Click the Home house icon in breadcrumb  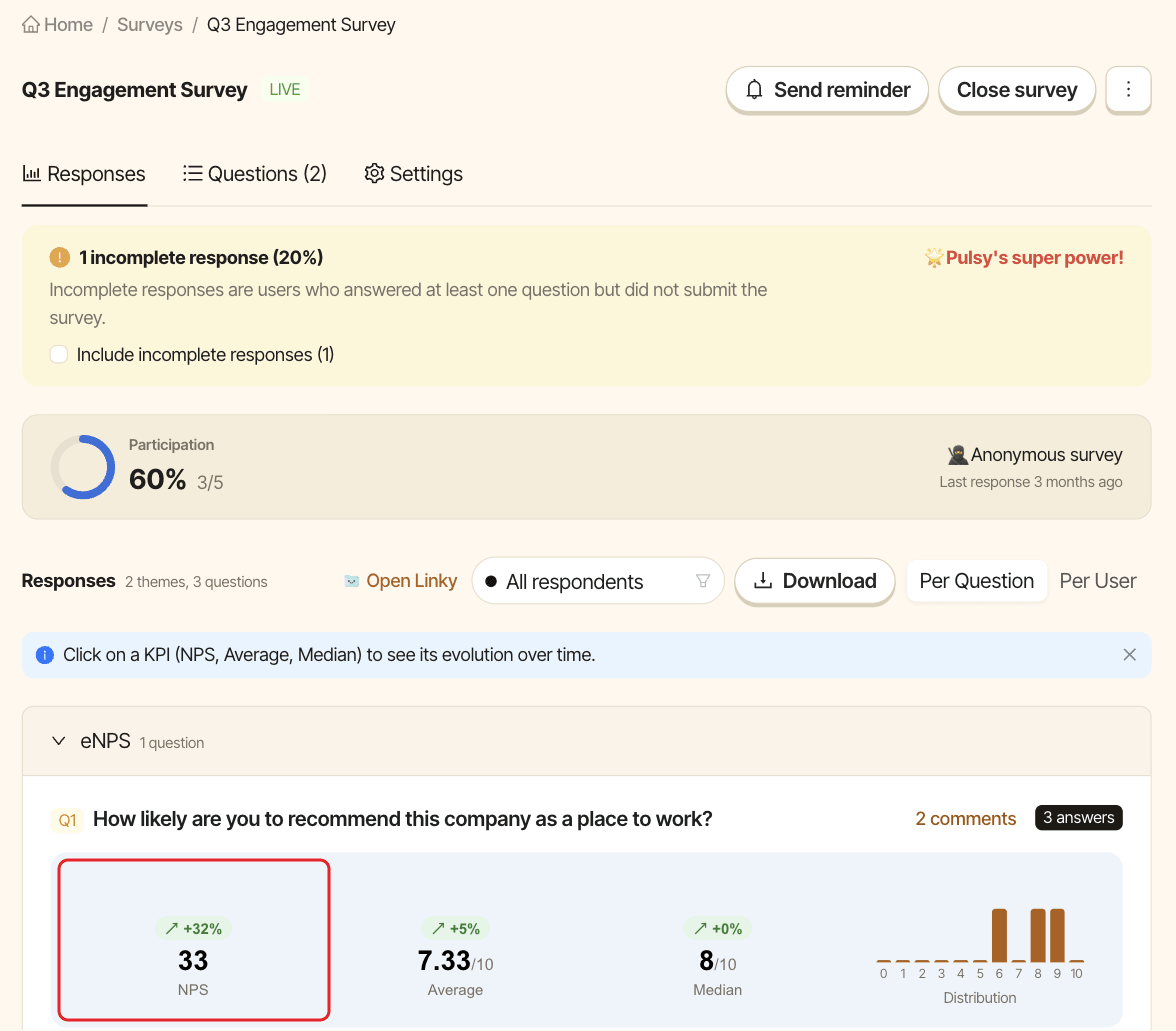point(31,25)
